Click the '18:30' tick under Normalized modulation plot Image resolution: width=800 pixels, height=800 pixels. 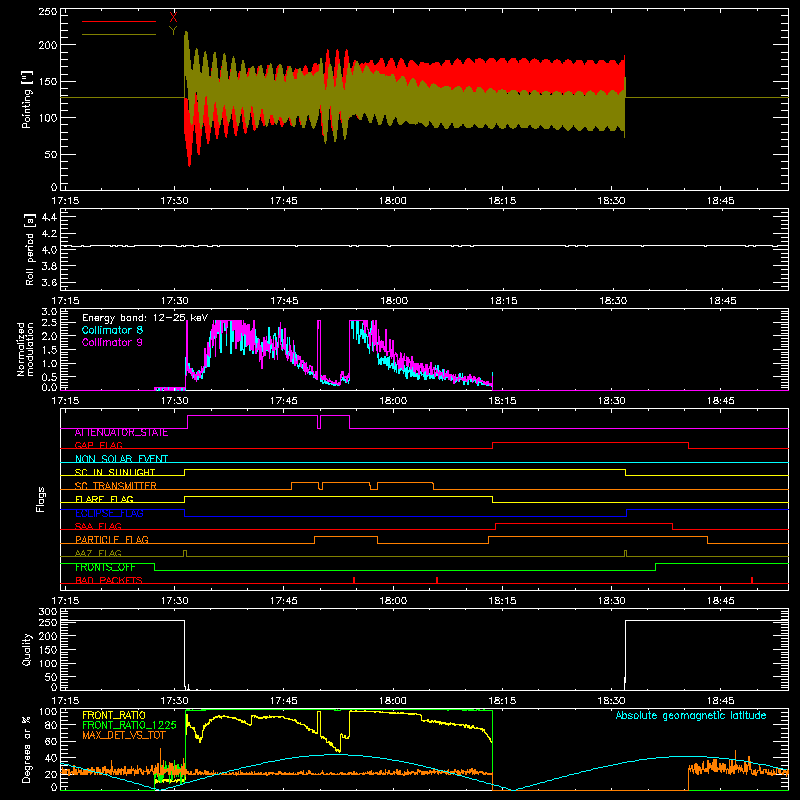(611, 401)
